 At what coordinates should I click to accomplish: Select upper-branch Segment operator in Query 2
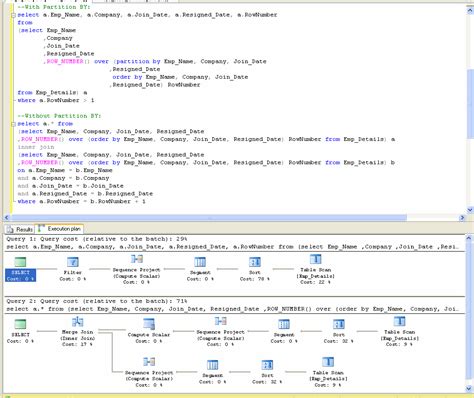(284, 331)
